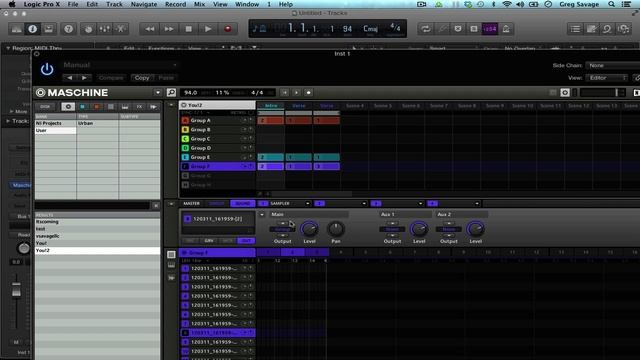Select the Scene 4 slot

click(355, 106)
